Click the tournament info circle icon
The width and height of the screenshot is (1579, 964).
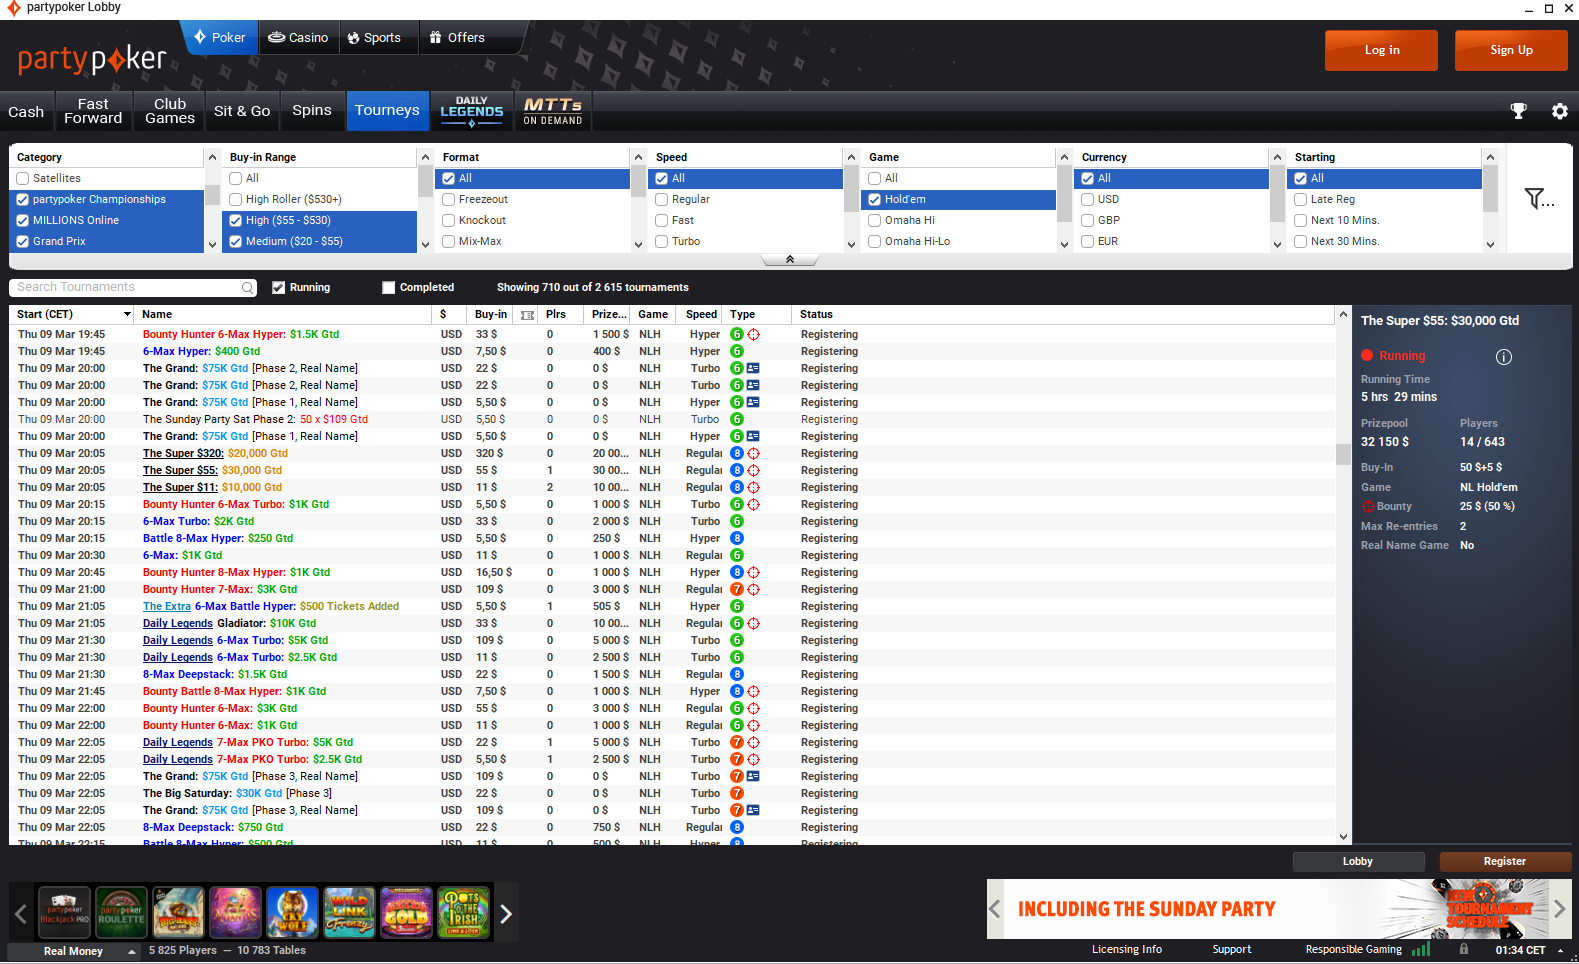pyautogui.click(x=1504, y=357)
